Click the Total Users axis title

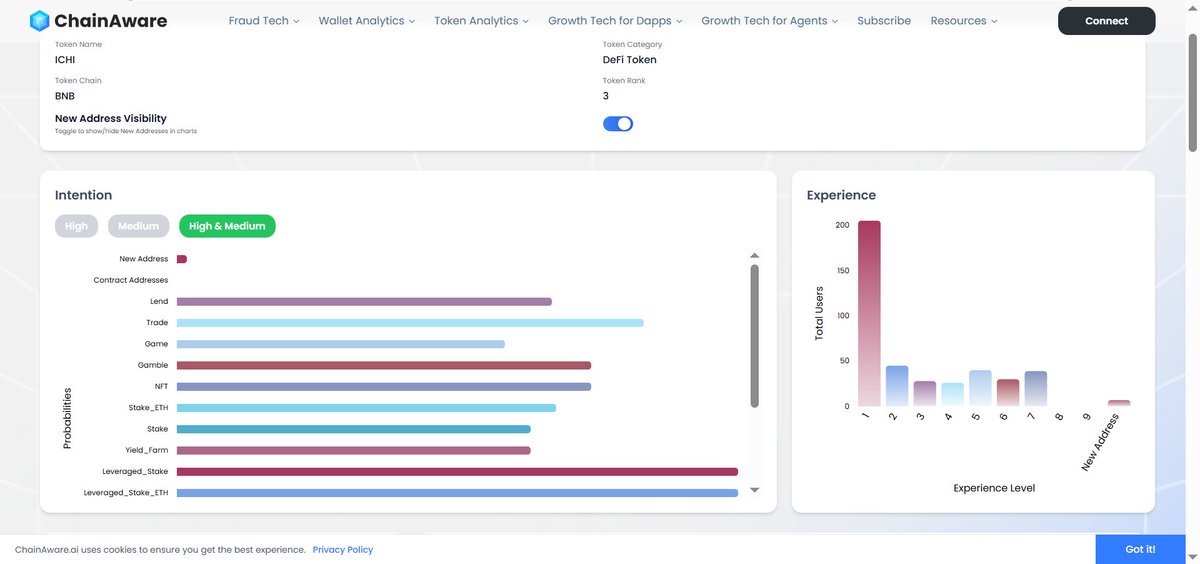click(x=819, y=313)
